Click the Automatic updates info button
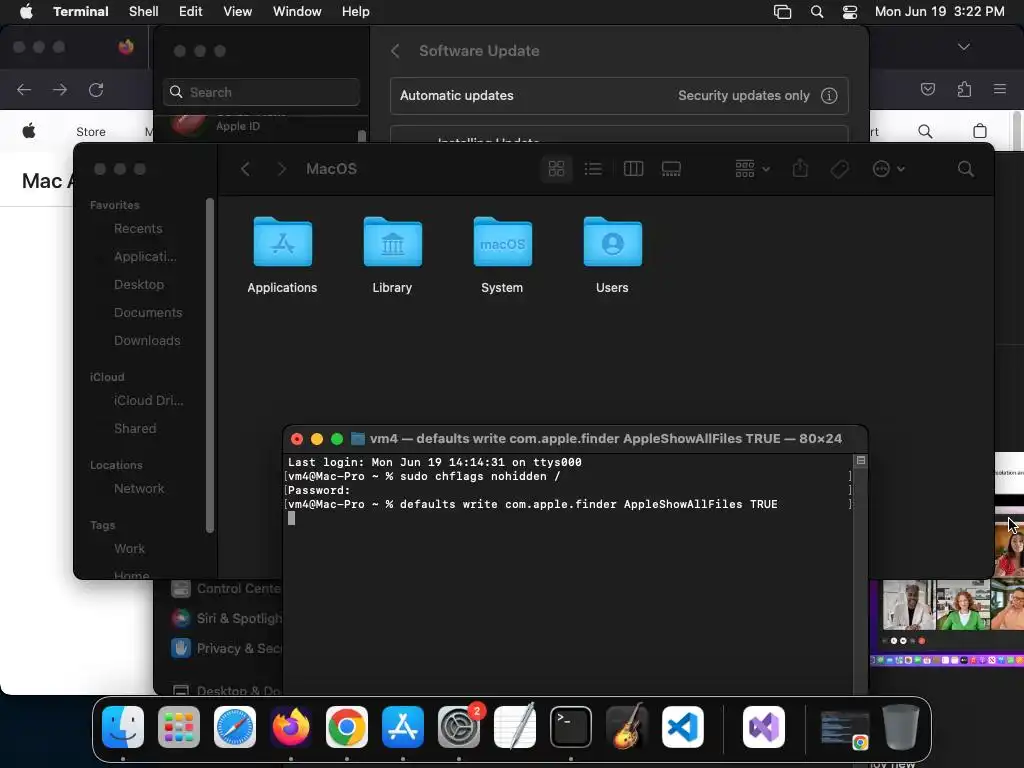Image resolution: width=1024 pixels, height=768 pixels. coord(829,96)
